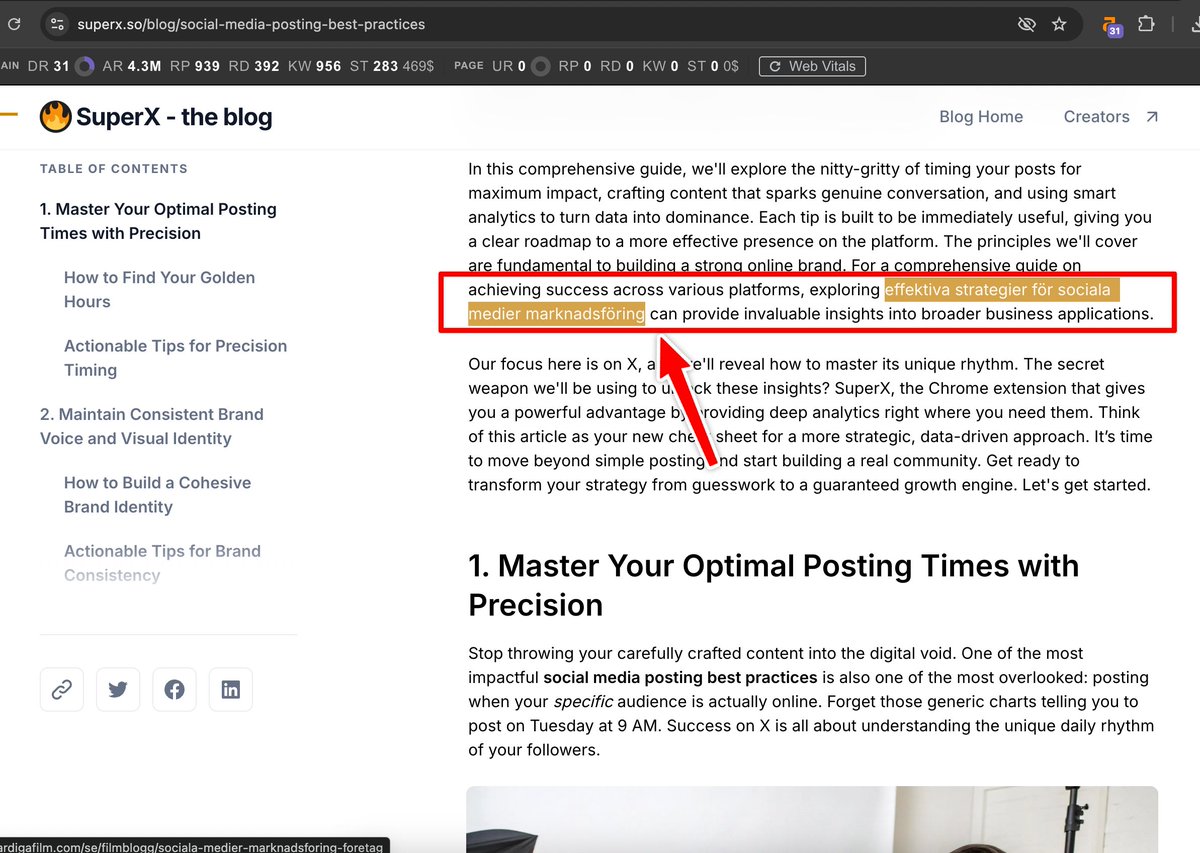
Task: Switch to Blog Home
Action: point(981,116)
